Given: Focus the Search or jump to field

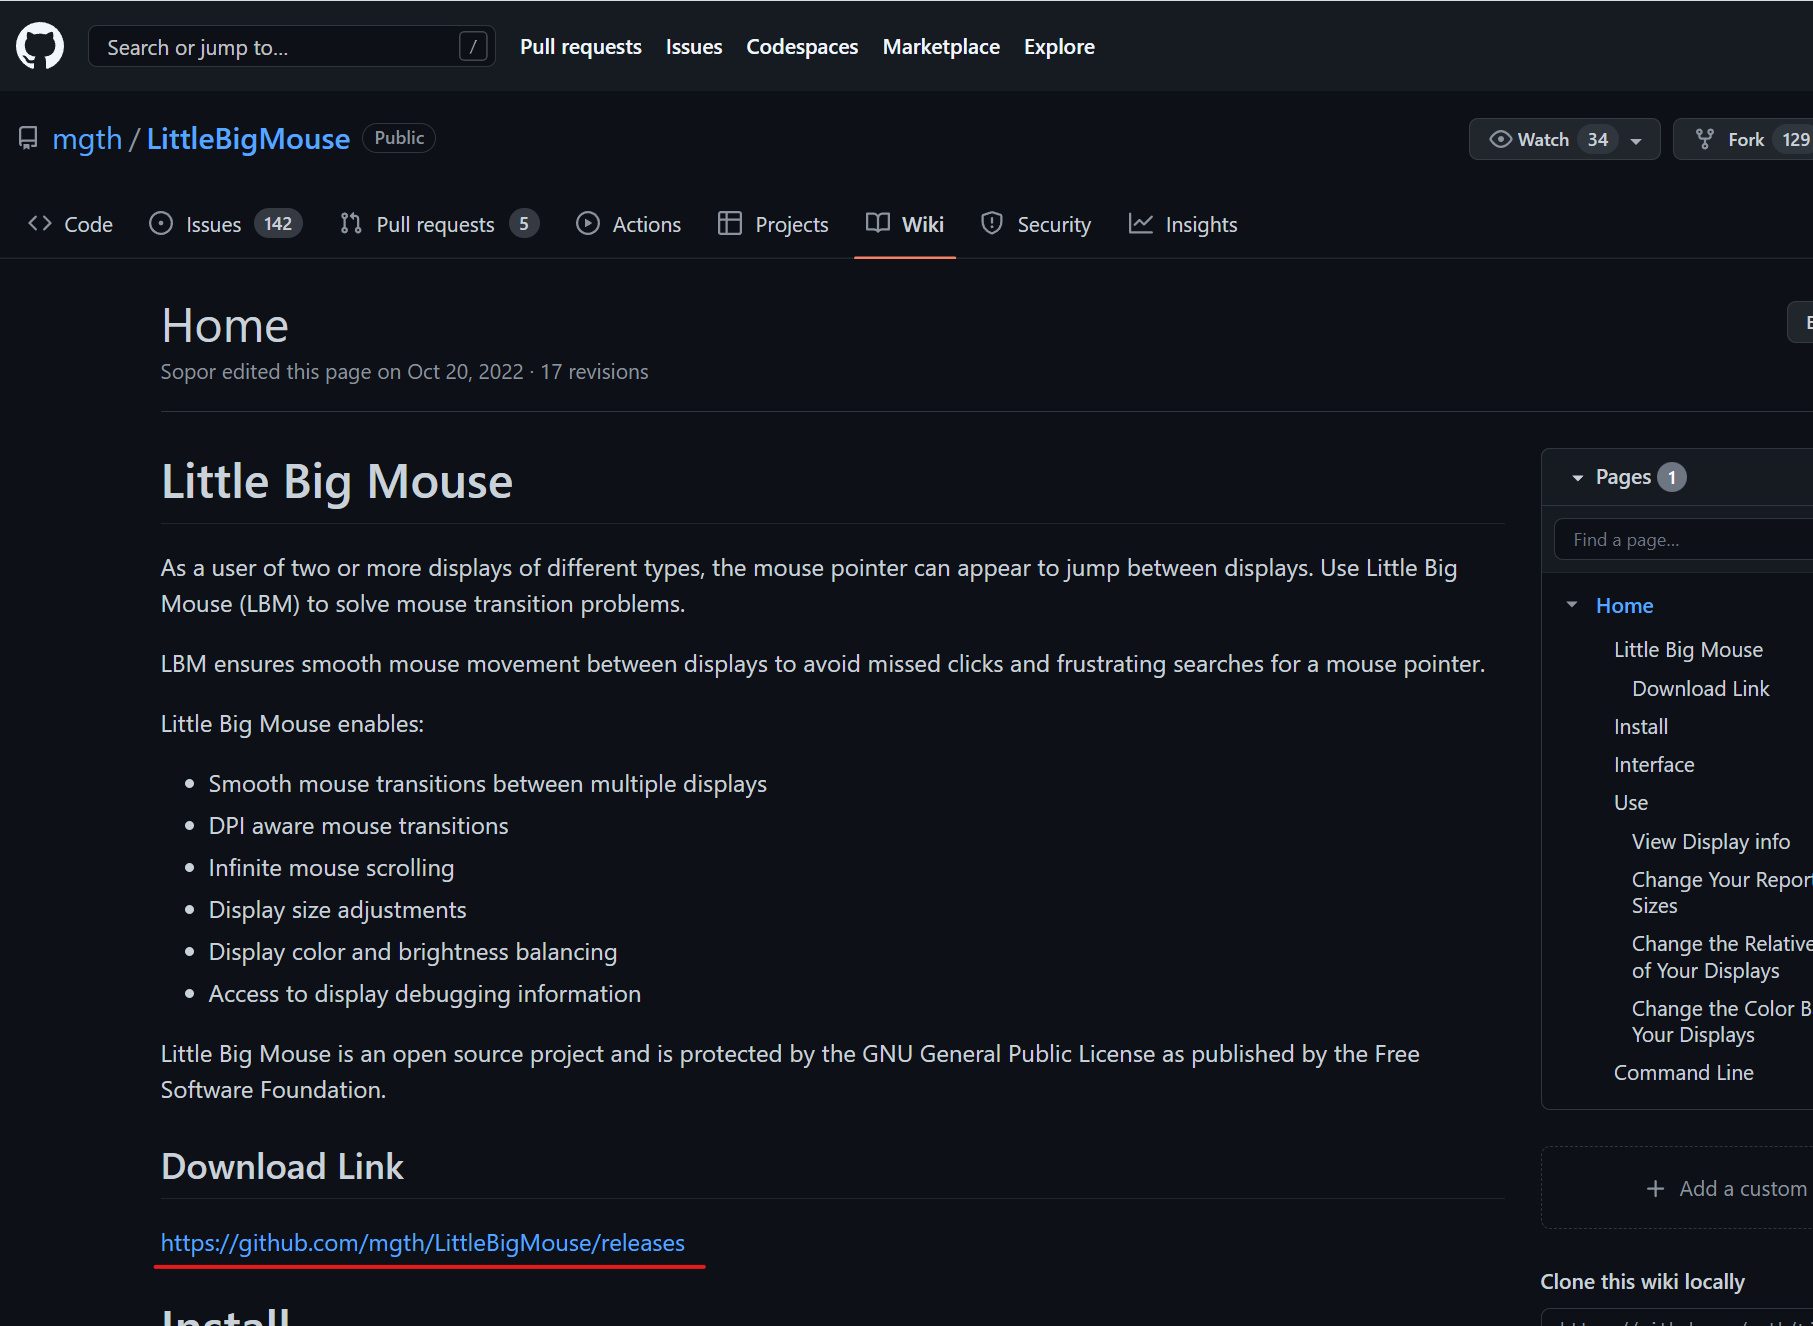Looking at the screenshot, I should 292,46.
